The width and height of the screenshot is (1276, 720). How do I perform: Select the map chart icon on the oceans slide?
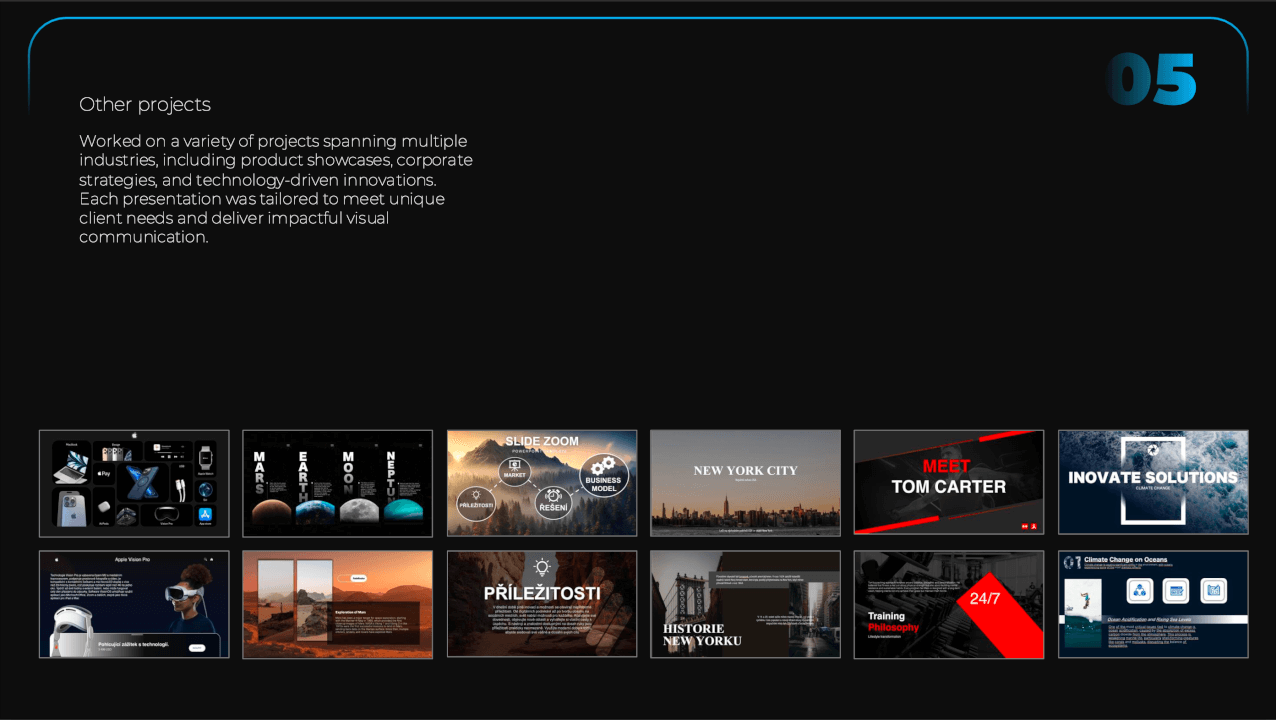point(1176,590)
